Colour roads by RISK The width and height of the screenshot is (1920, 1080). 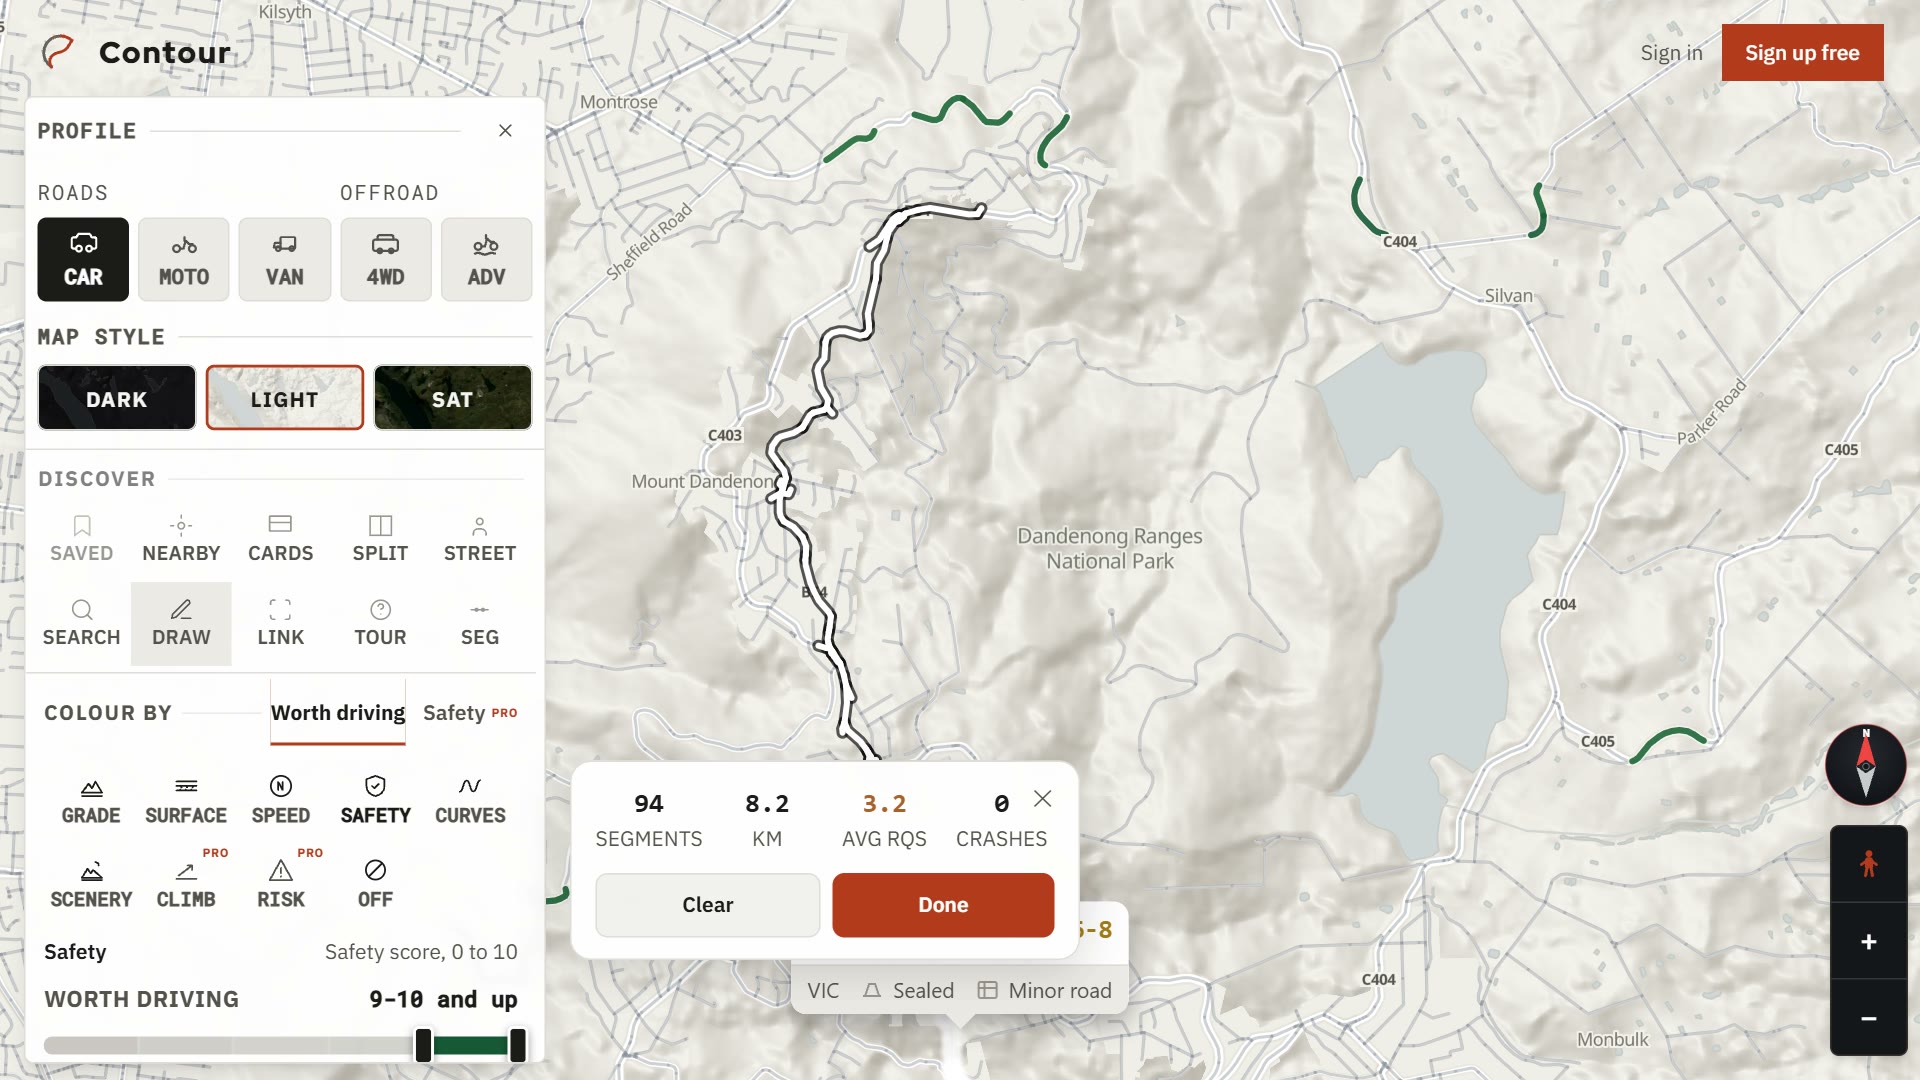click(281, 886)
